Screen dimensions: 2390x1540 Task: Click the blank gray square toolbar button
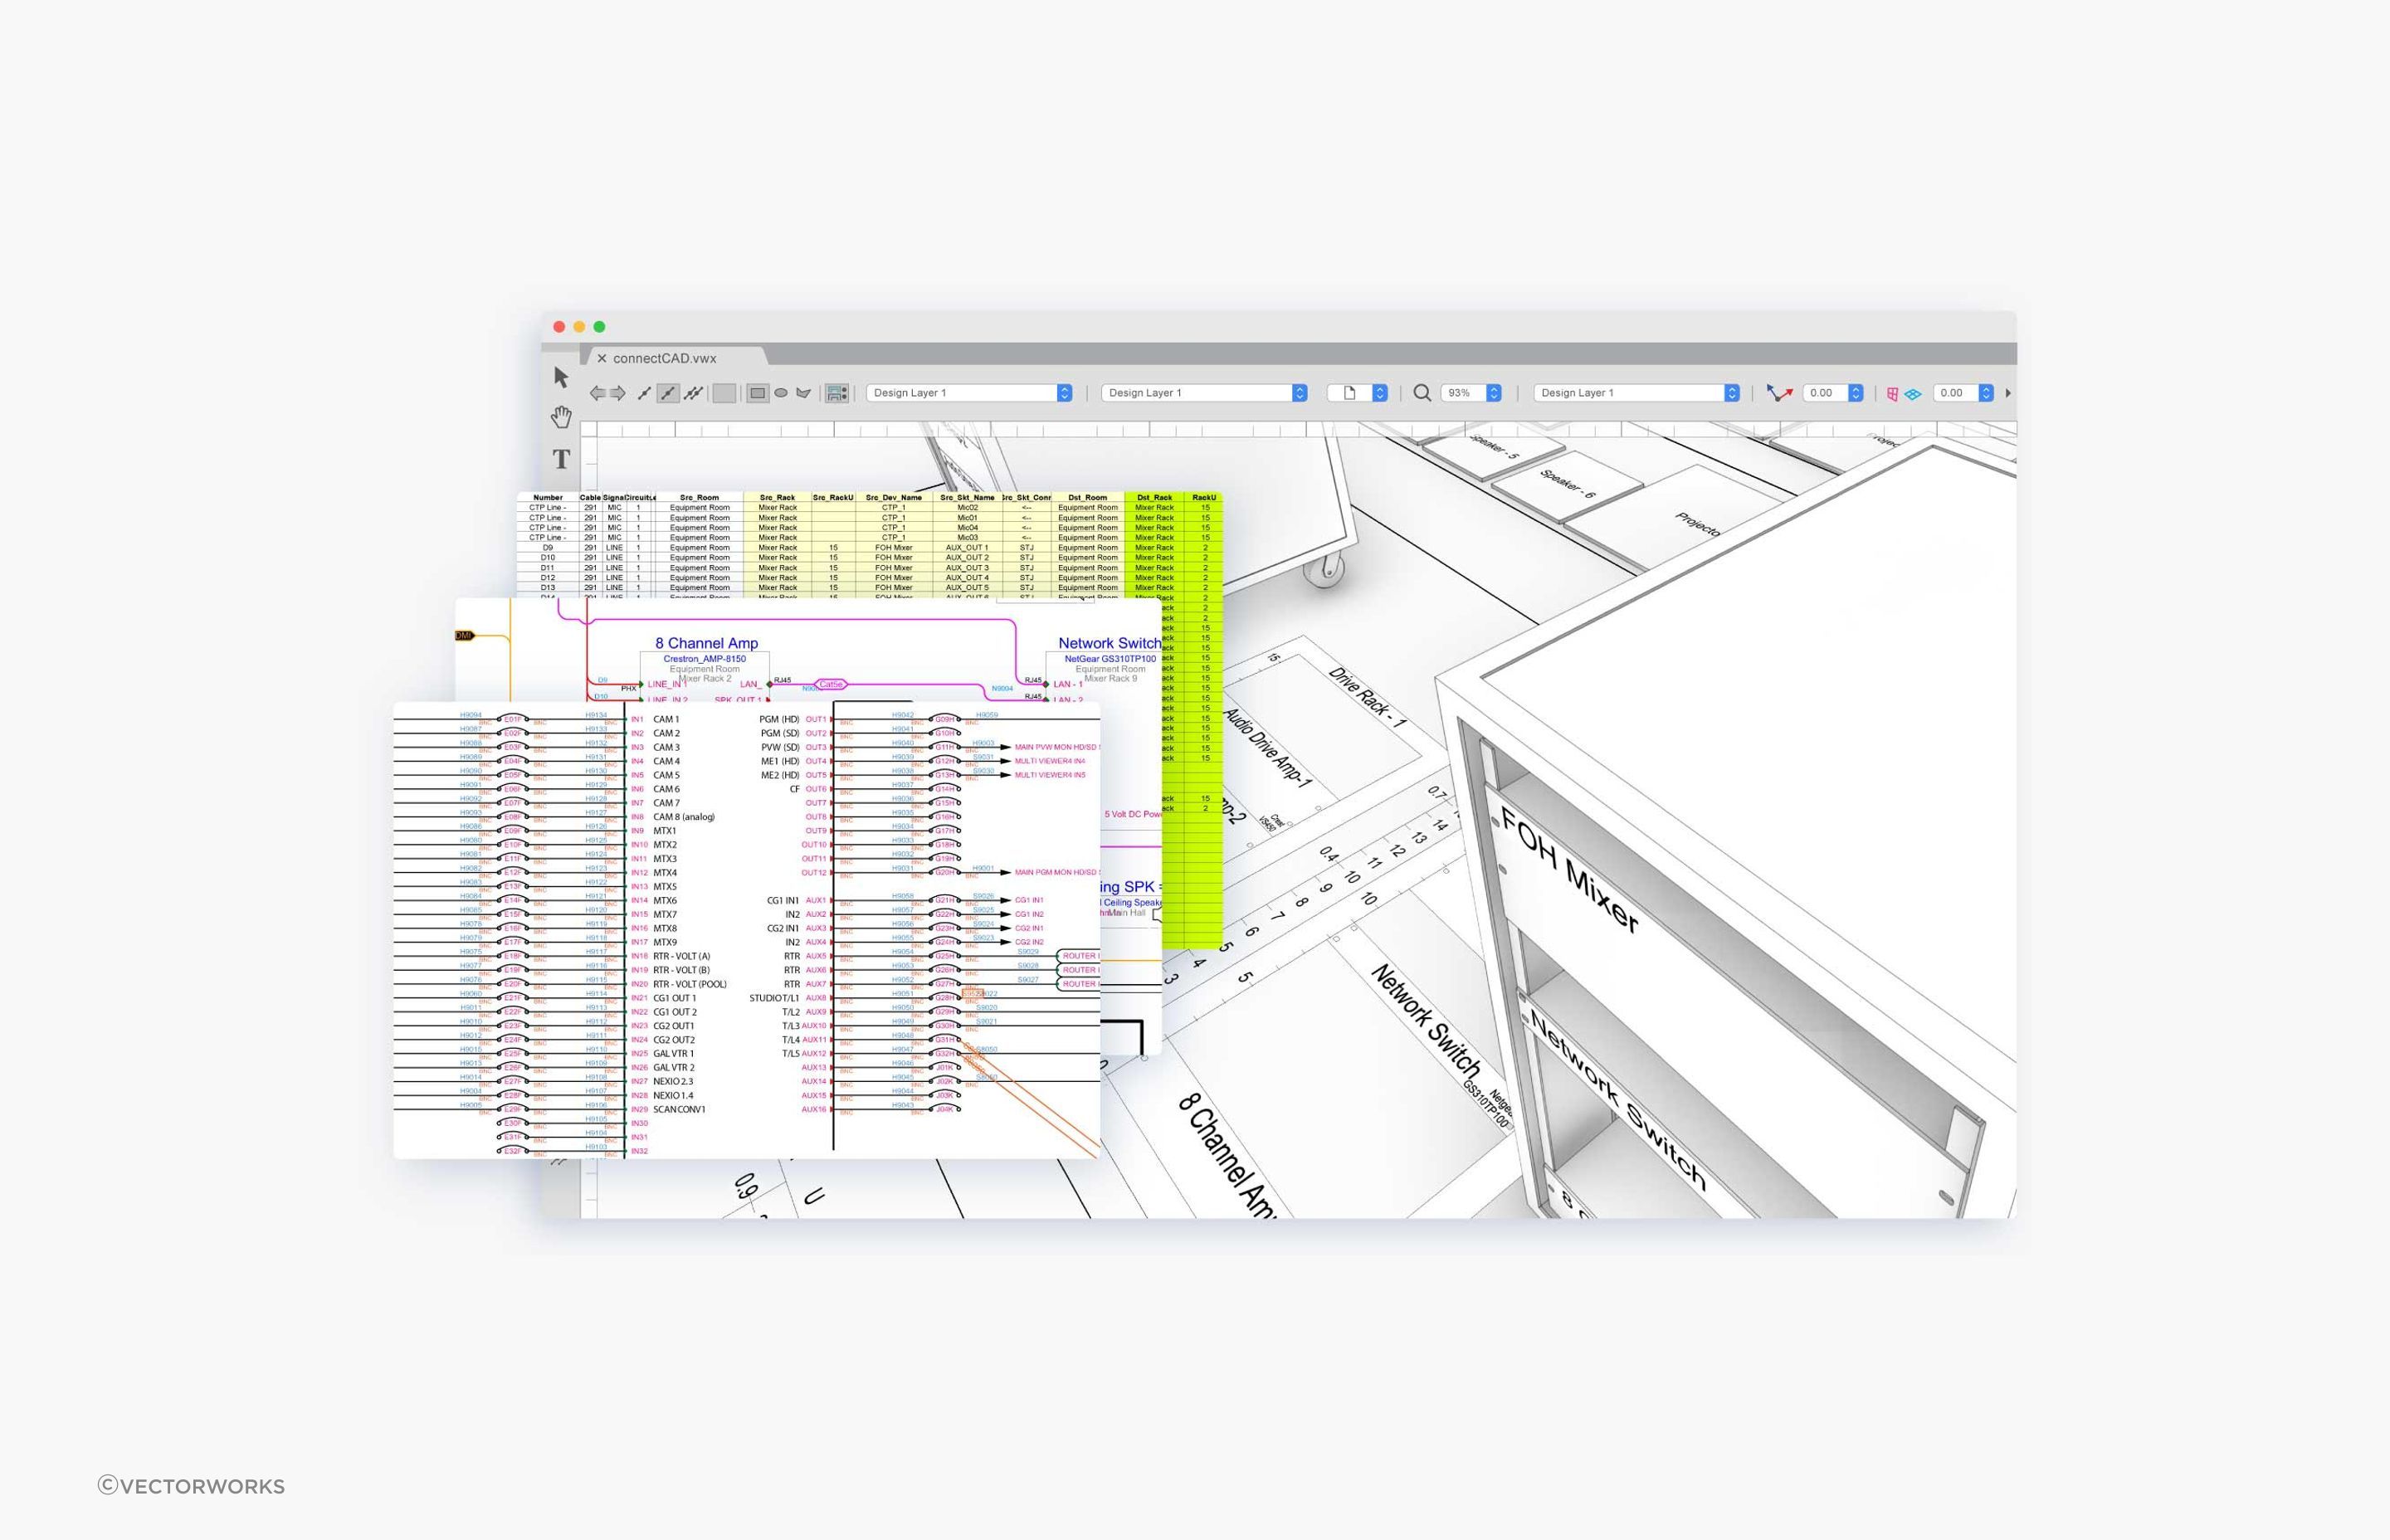click(724, 393)
